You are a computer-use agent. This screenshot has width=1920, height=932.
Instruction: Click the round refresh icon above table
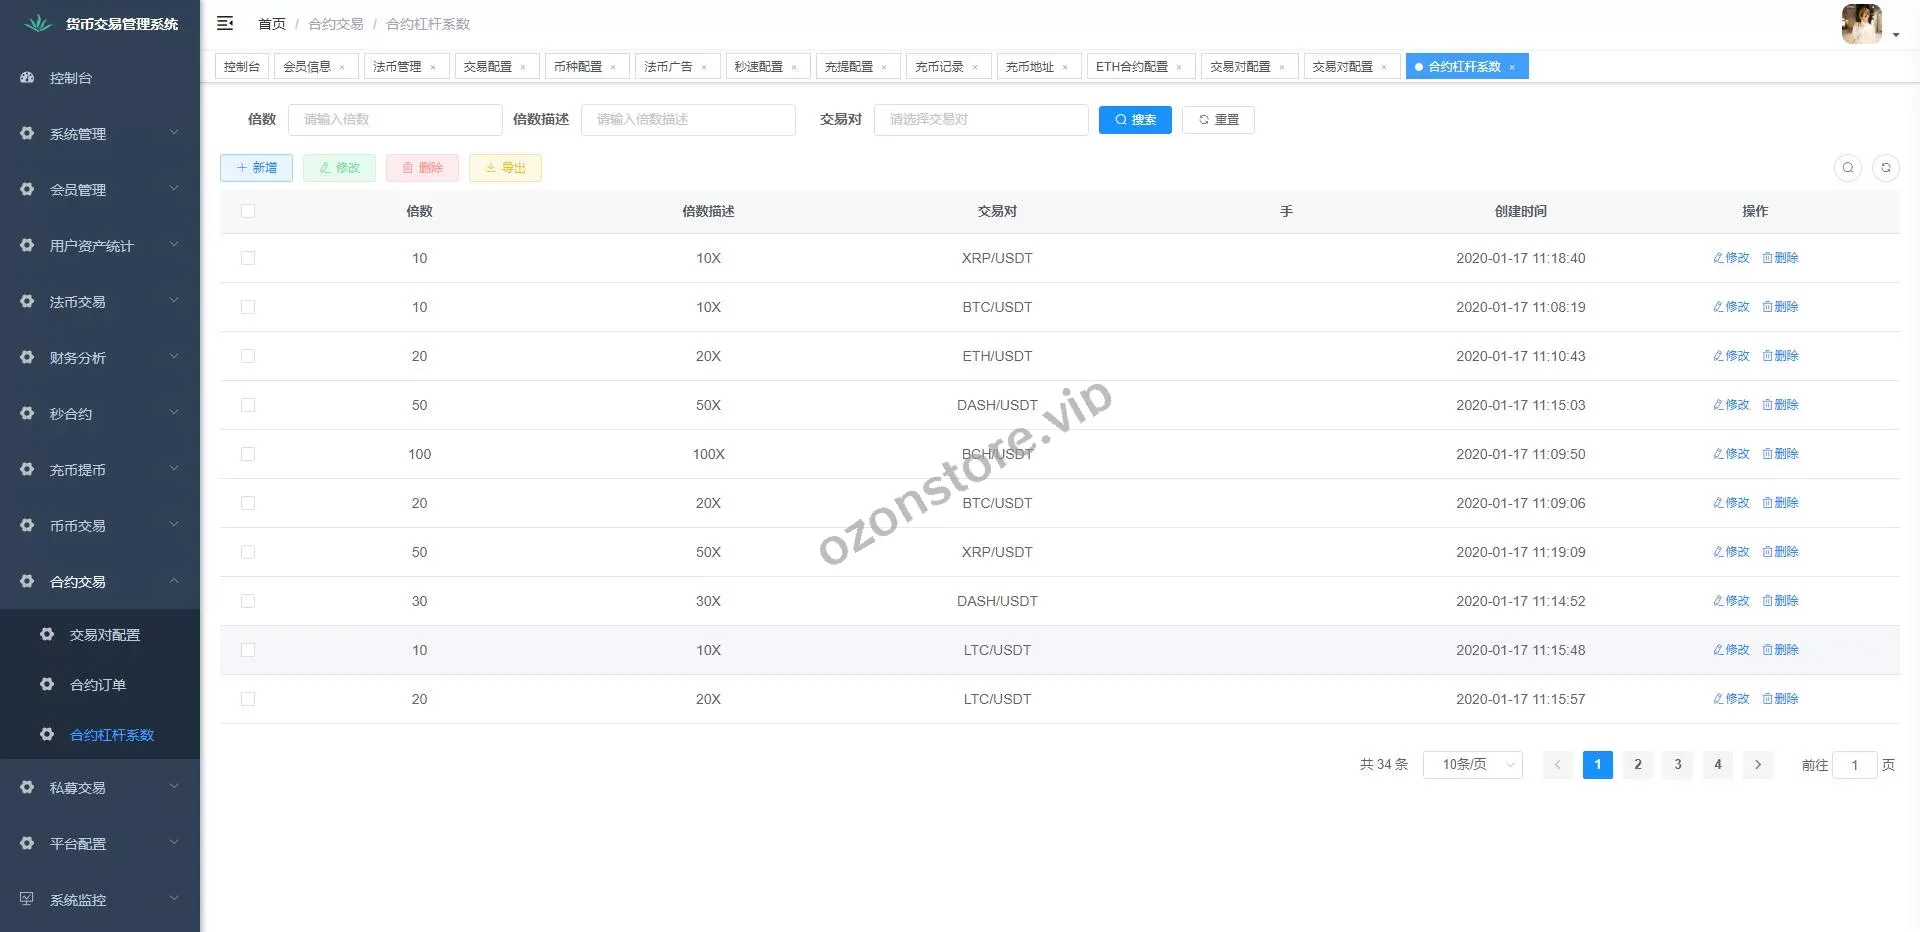click(x=1885, y=168)
